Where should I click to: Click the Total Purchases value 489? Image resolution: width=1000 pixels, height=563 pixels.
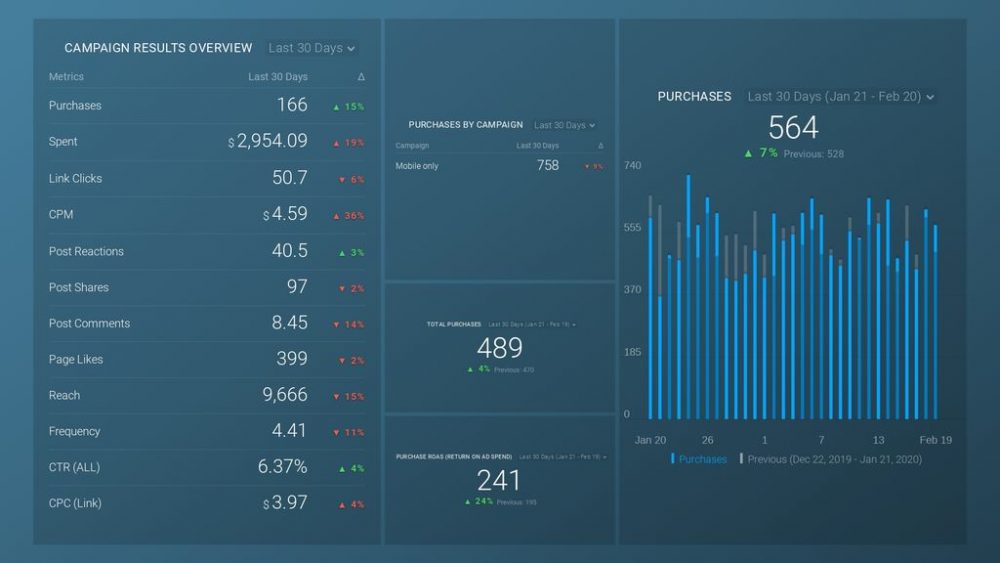[x=499, y=348]
